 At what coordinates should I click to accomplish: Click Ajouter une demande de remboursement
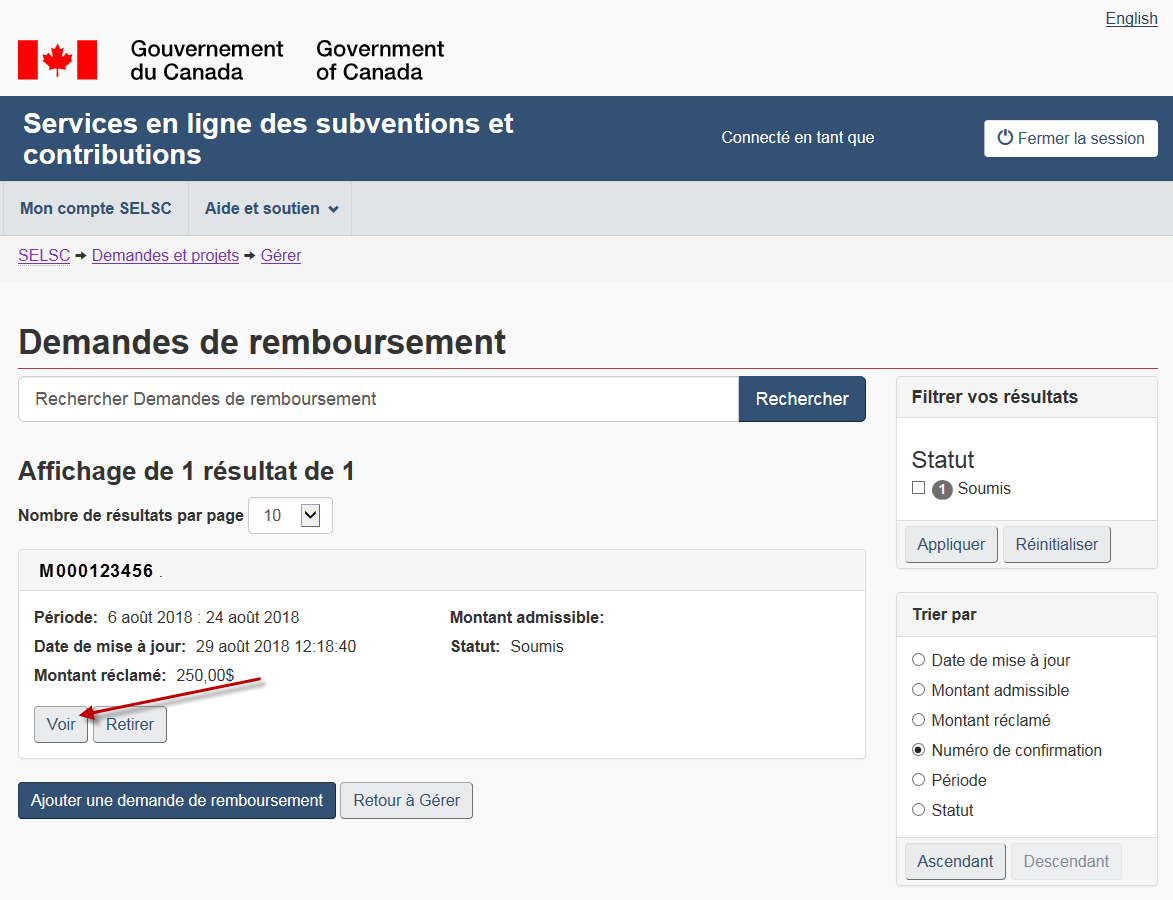pos(177,801)
